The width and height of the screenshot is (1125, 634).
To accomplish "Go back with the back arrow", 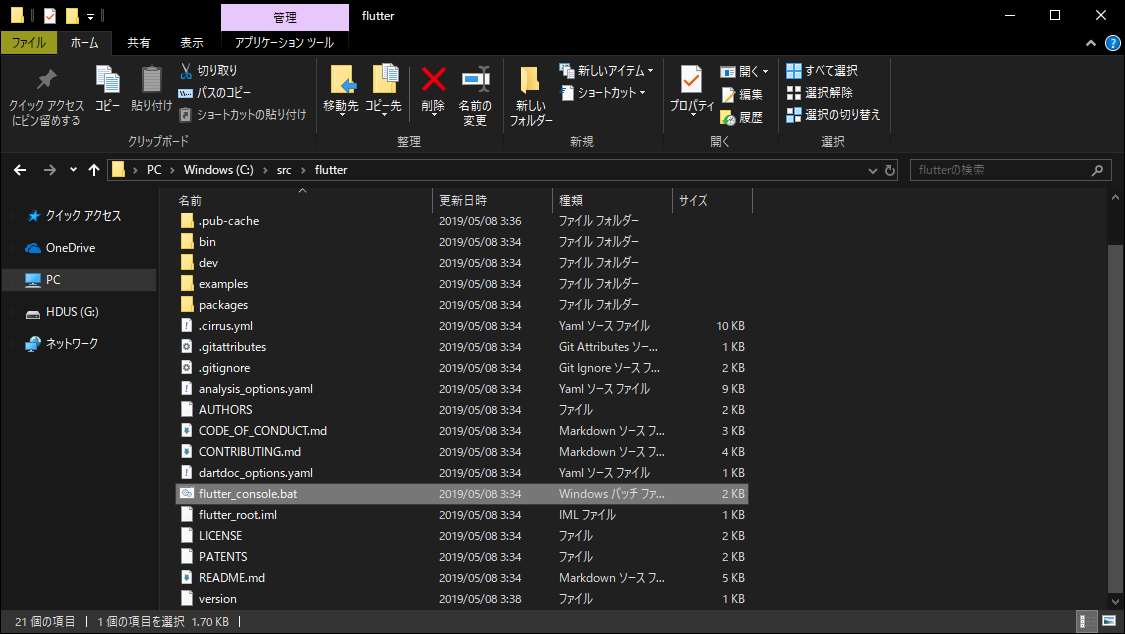I will pyautogui.click(x=20, y=170).
